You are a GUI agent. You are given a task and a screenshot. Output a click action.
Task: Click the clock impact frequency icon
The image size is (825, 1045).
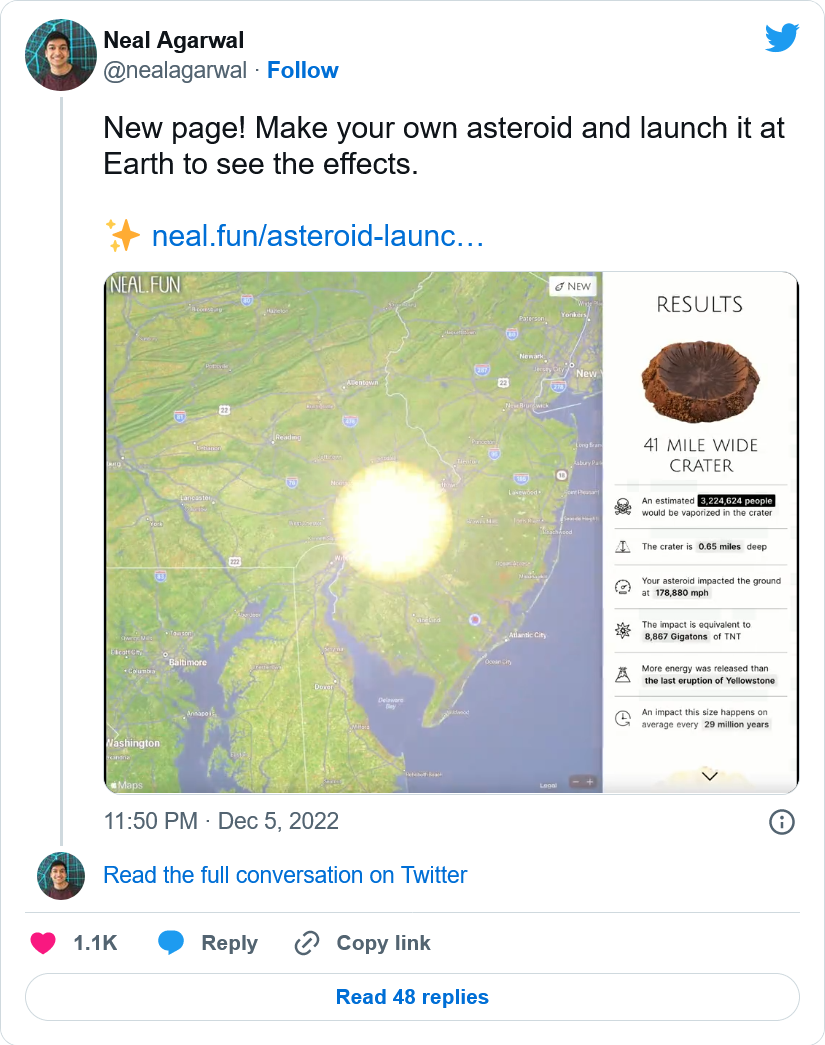tap(623, 717)
